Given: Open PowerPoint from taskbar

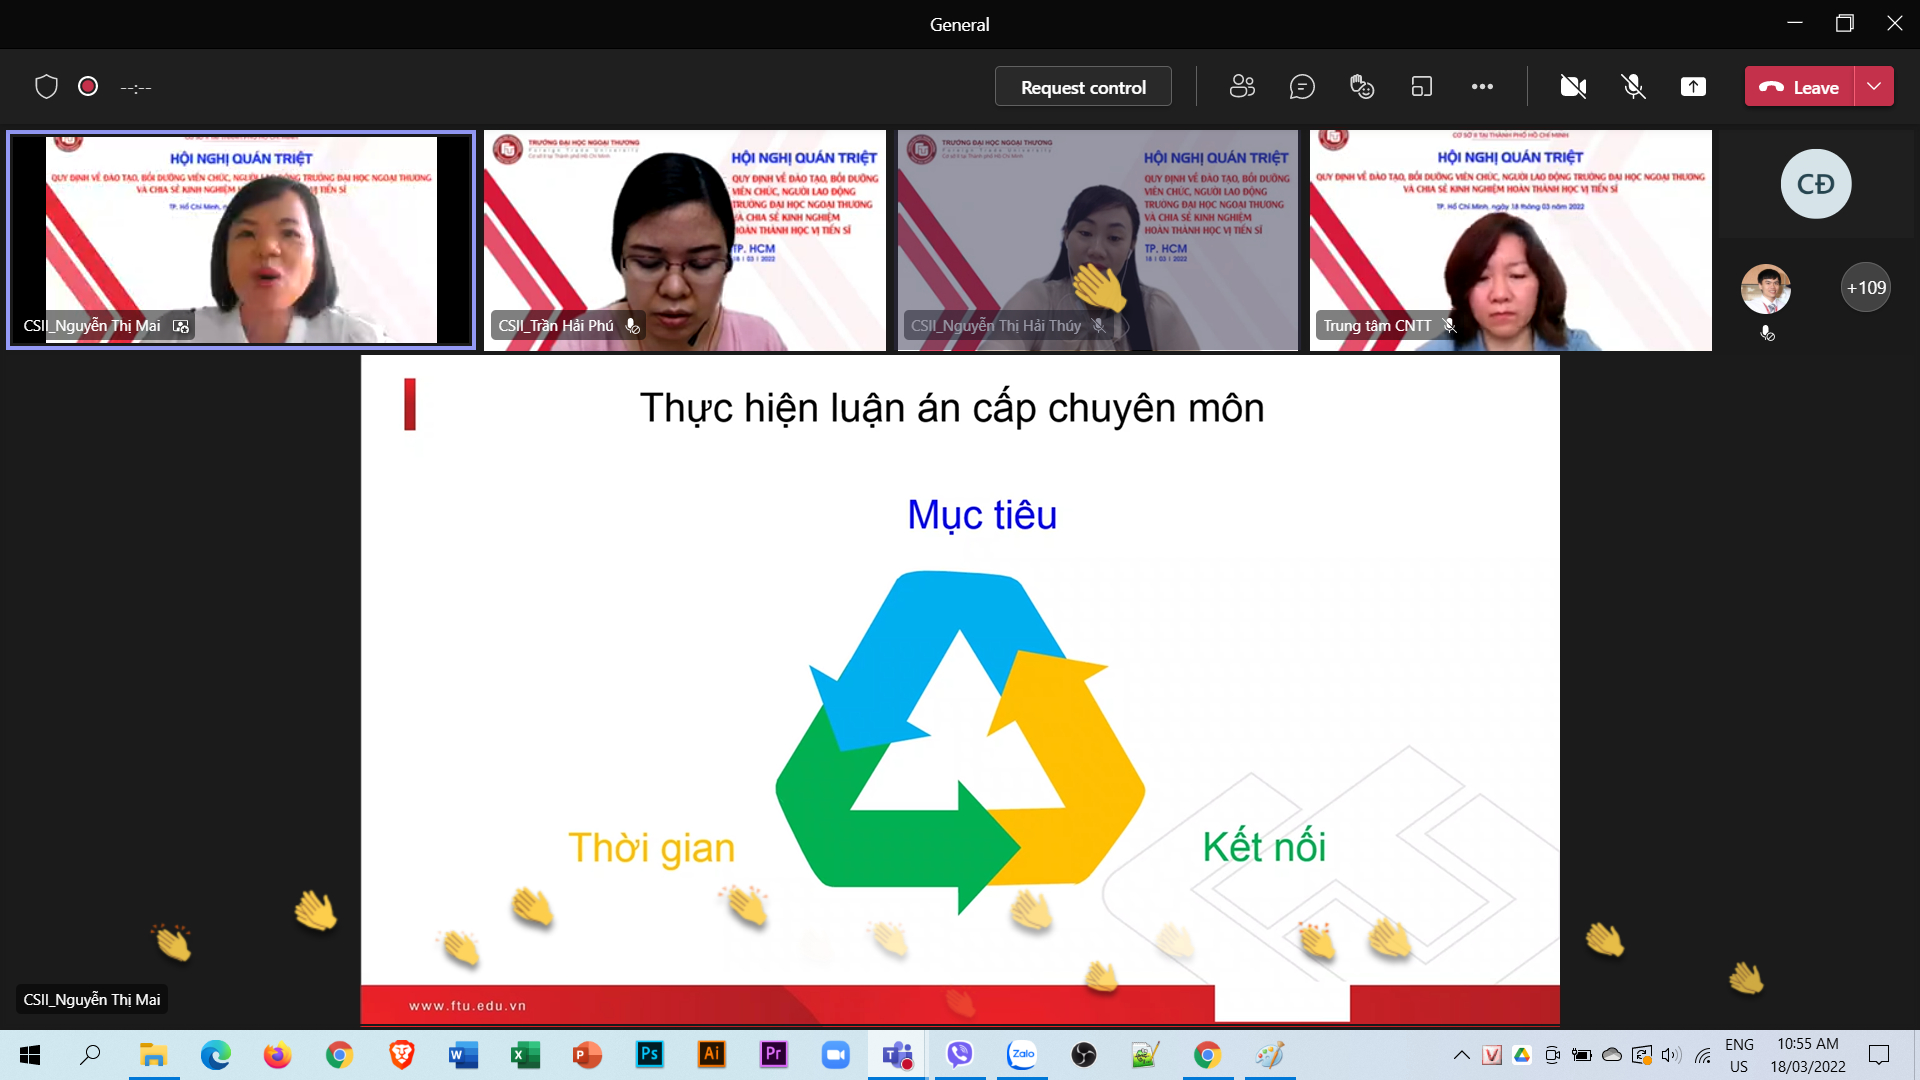Looking at the screenshot, I should point(587,1055).
